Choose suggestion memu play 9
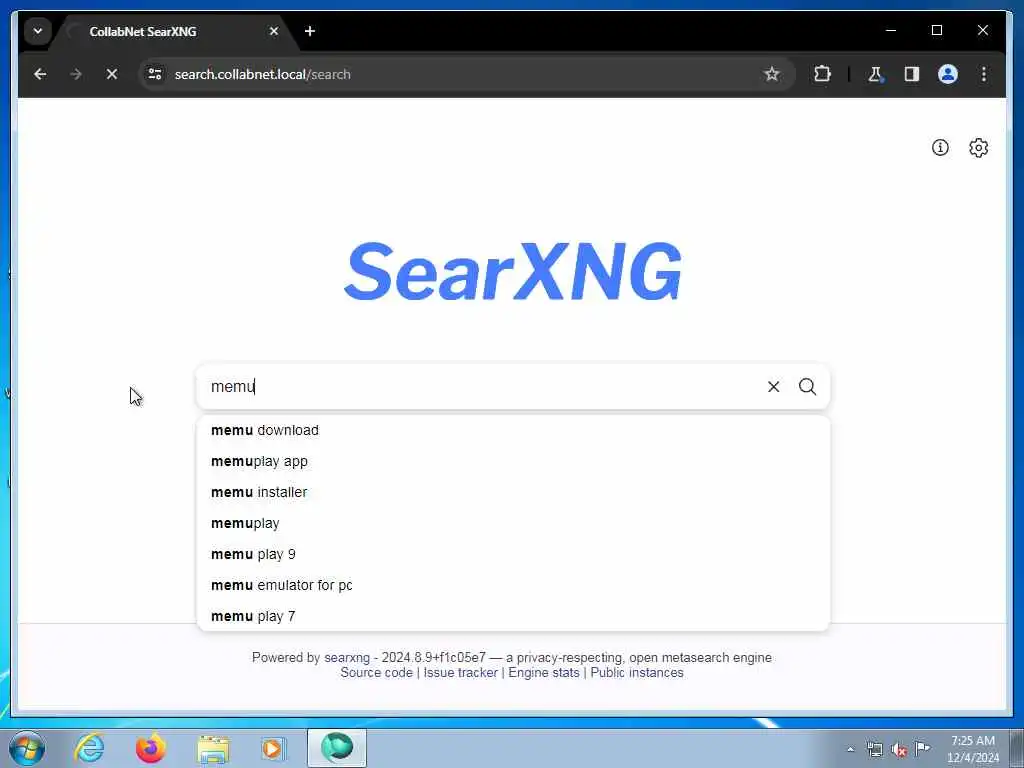 513,554
